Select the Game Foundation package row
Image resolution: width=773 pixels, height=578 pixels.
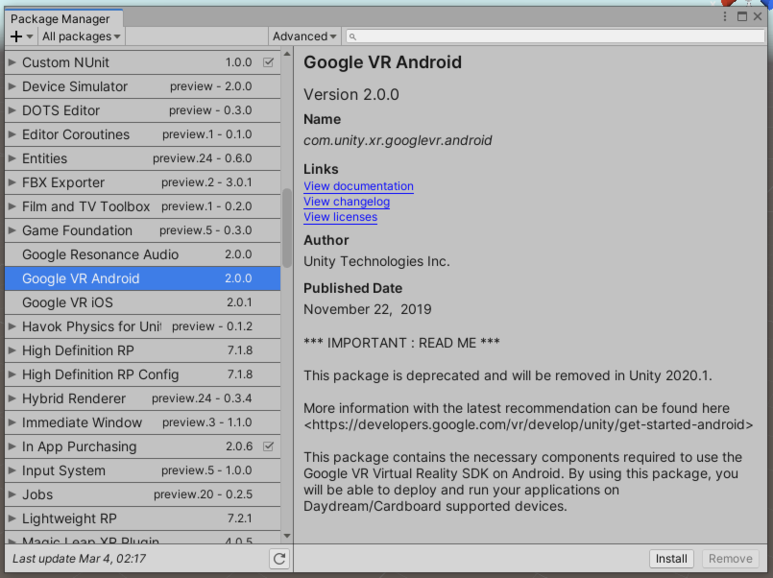pos(142,230)
